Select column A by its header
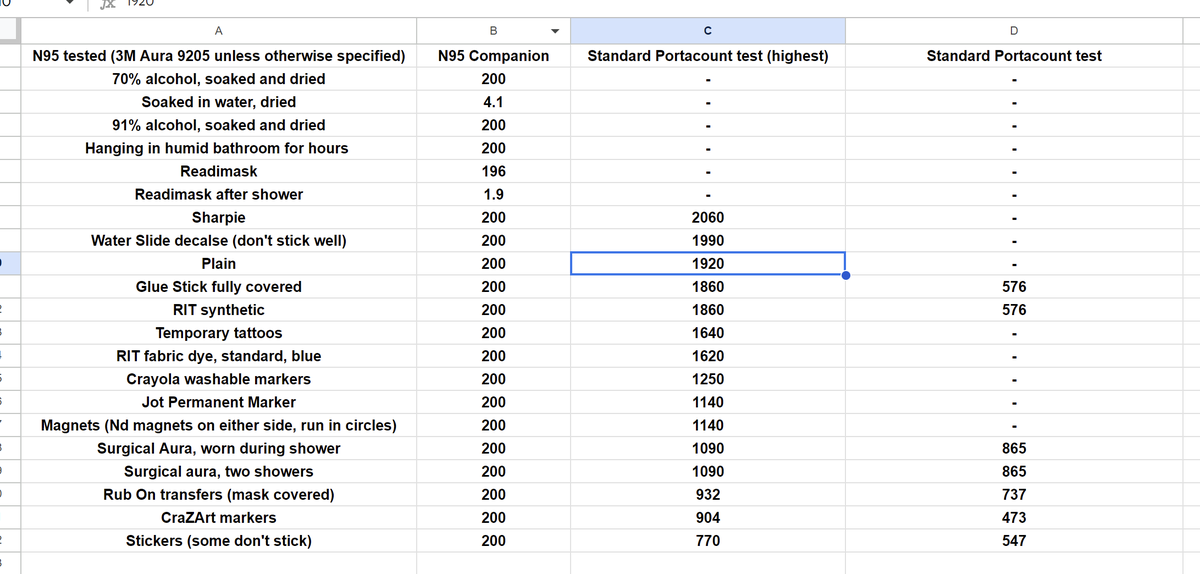 (x=219, y=30)
